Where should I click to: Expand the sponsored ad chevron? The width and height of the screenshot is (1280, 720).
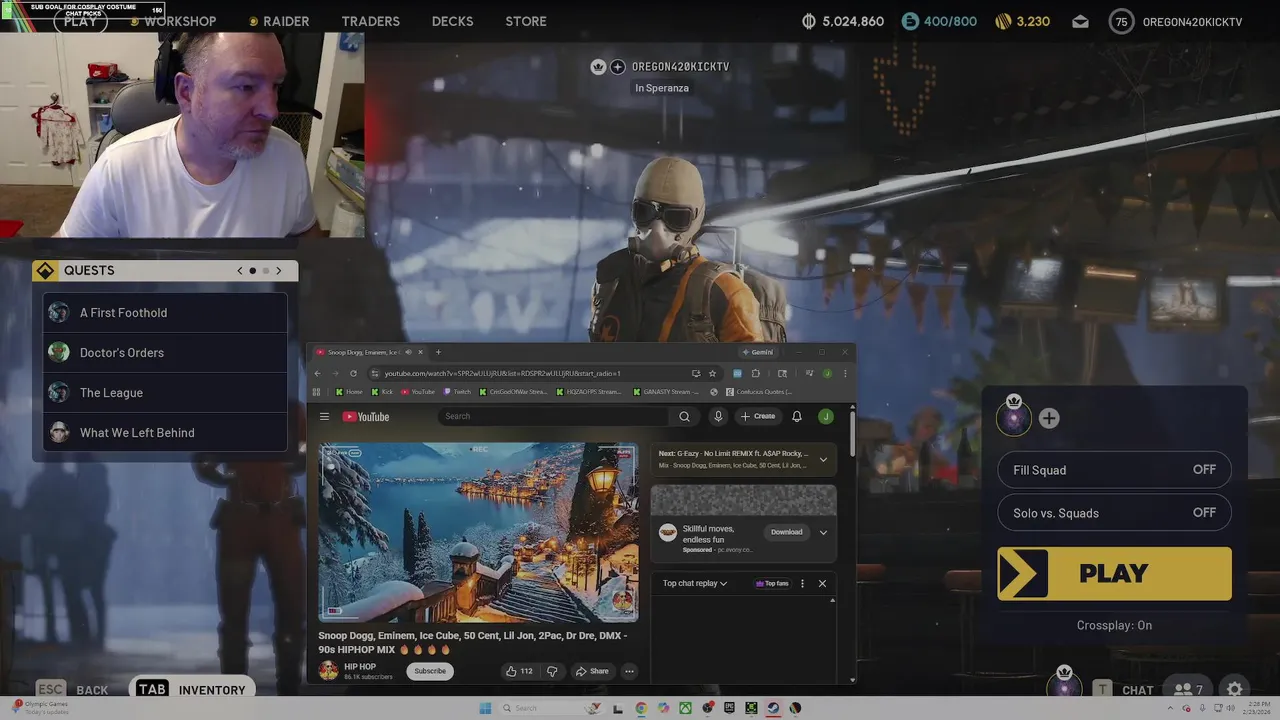tap(823, 532)
